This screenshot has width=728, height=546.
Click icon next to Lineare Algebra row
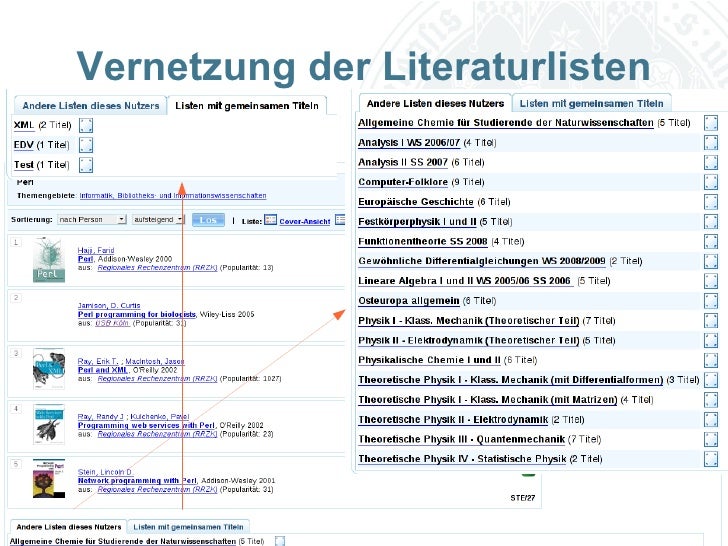[711, 281]
